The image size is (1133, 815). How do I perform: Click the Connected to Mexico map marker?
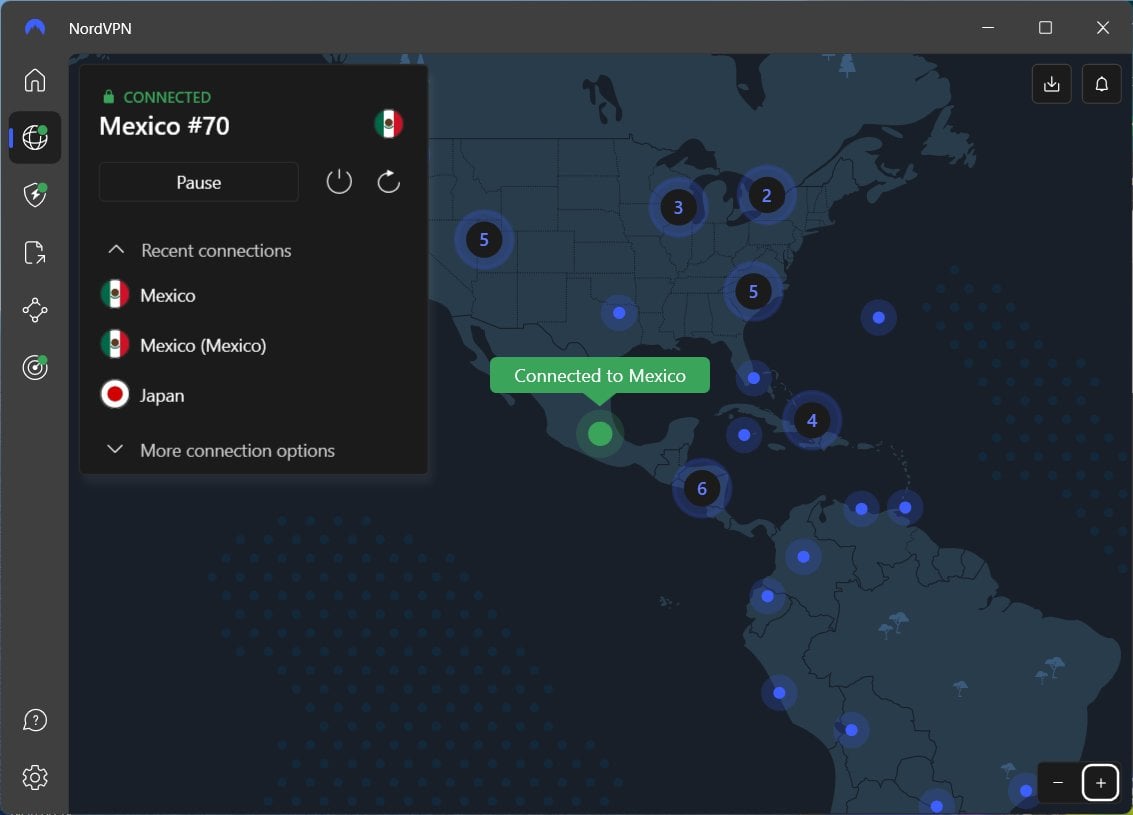tap(600, 434)
